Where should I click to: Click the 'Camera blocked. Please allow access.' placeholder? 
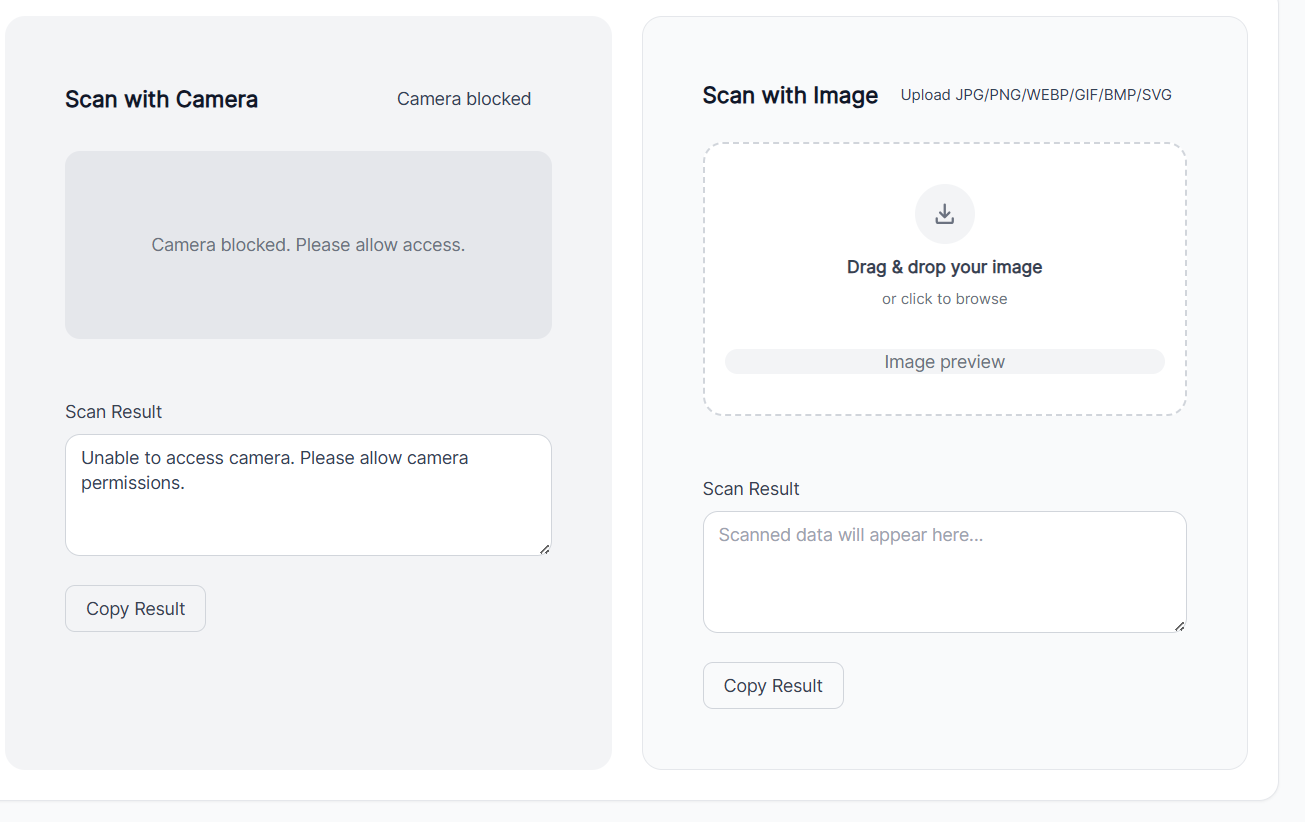[307, 244]
